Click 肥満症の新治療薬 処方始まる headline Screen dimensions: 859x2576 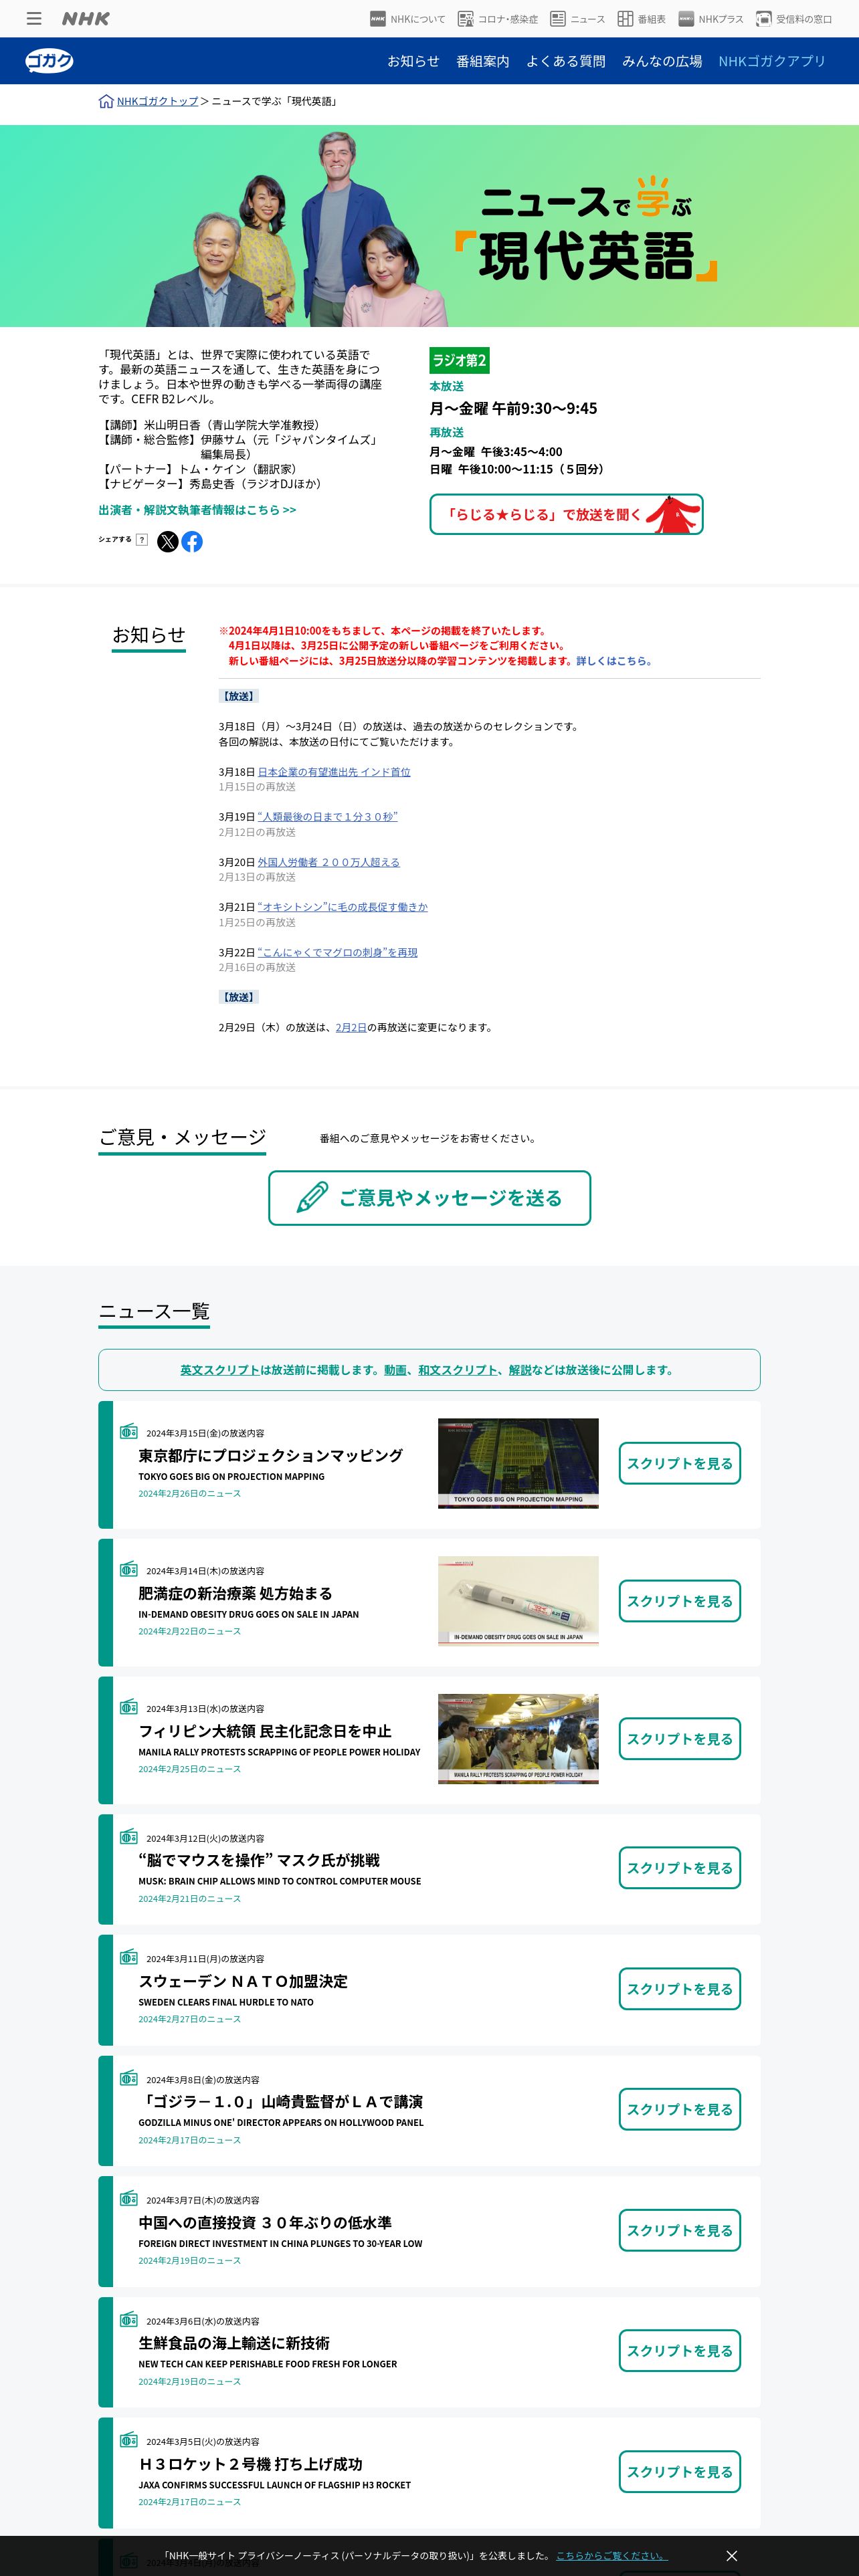click(x=235, y=1594)
